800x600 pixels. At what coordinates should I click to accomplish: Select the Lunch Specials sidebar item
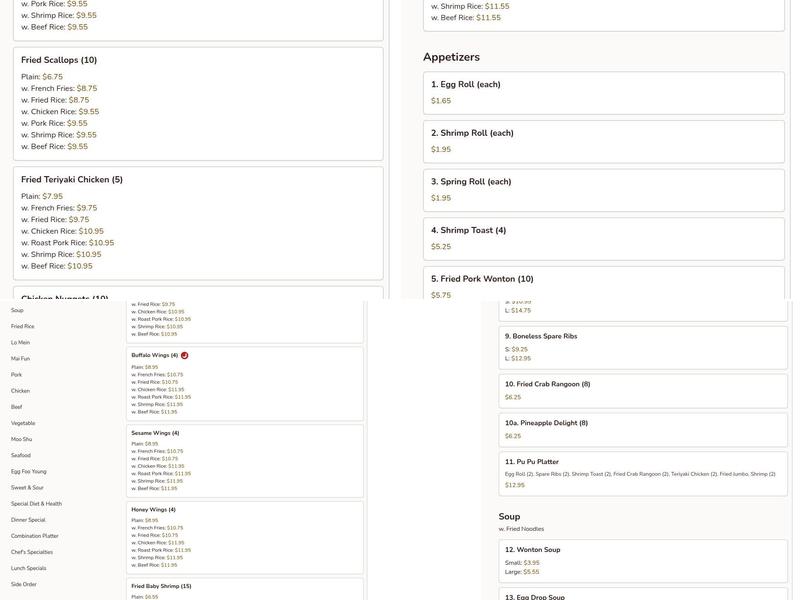point(29,568)
